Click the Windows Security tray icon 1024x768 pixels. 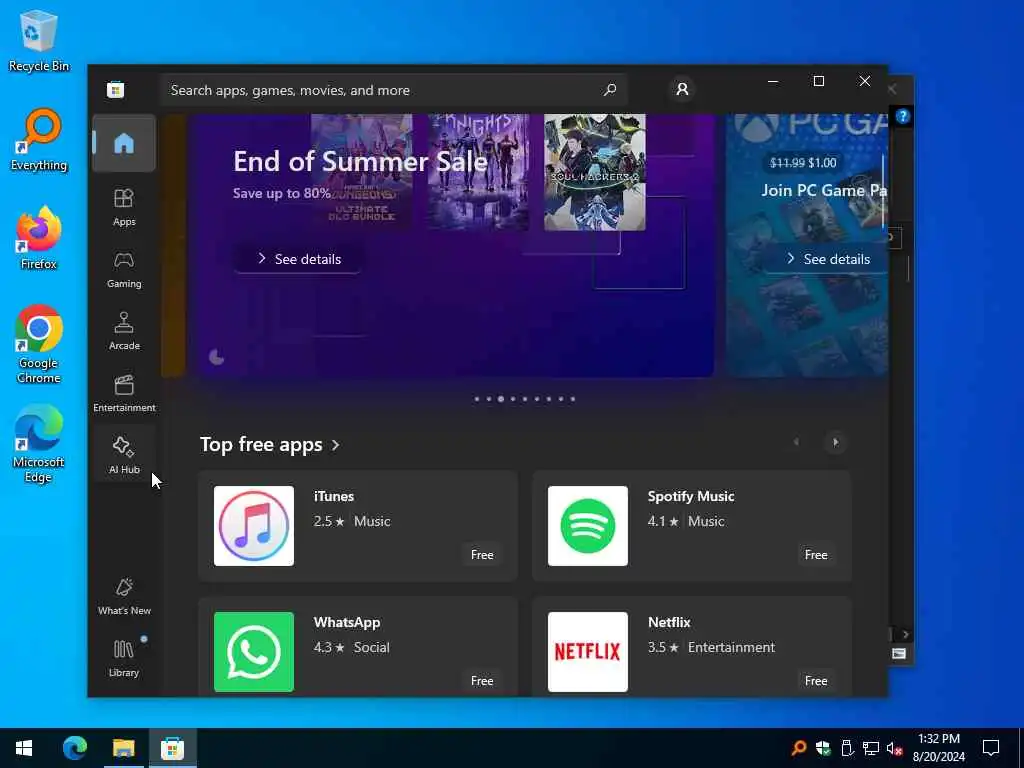pyautogui.click(x=823, y=748)
